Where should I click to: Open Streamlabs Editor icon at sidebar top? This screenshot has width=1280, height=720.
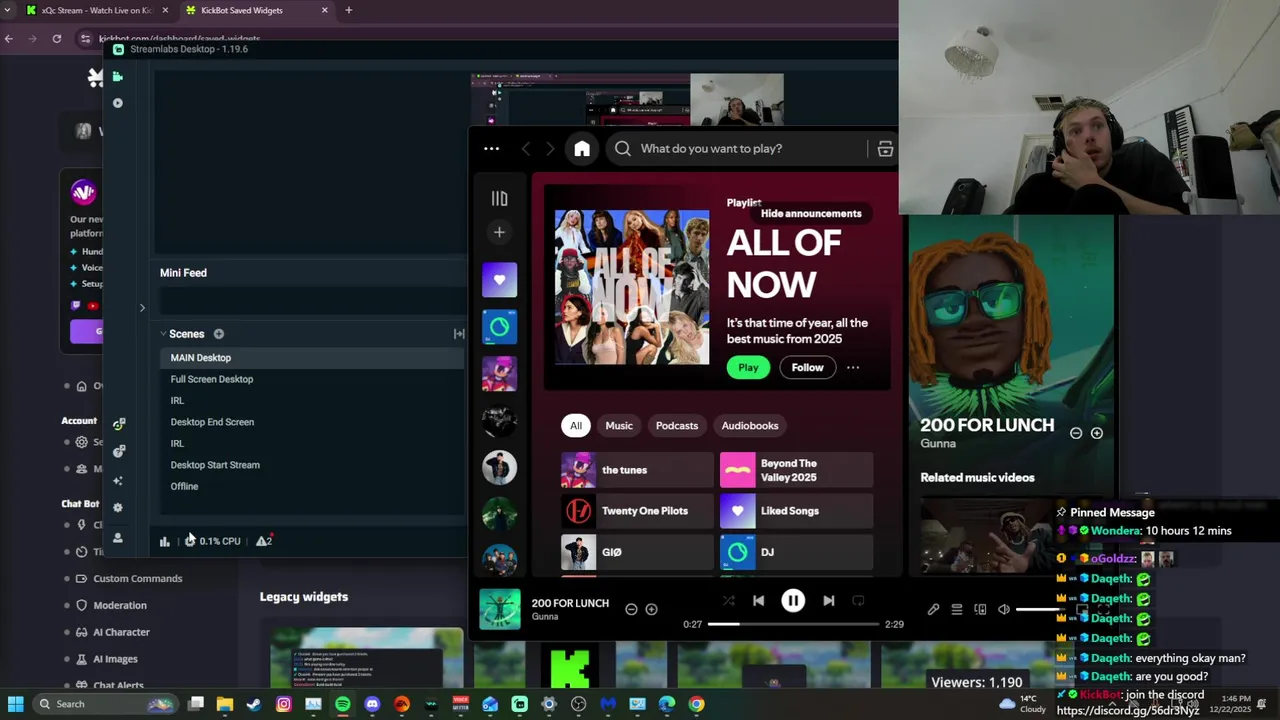118,76
